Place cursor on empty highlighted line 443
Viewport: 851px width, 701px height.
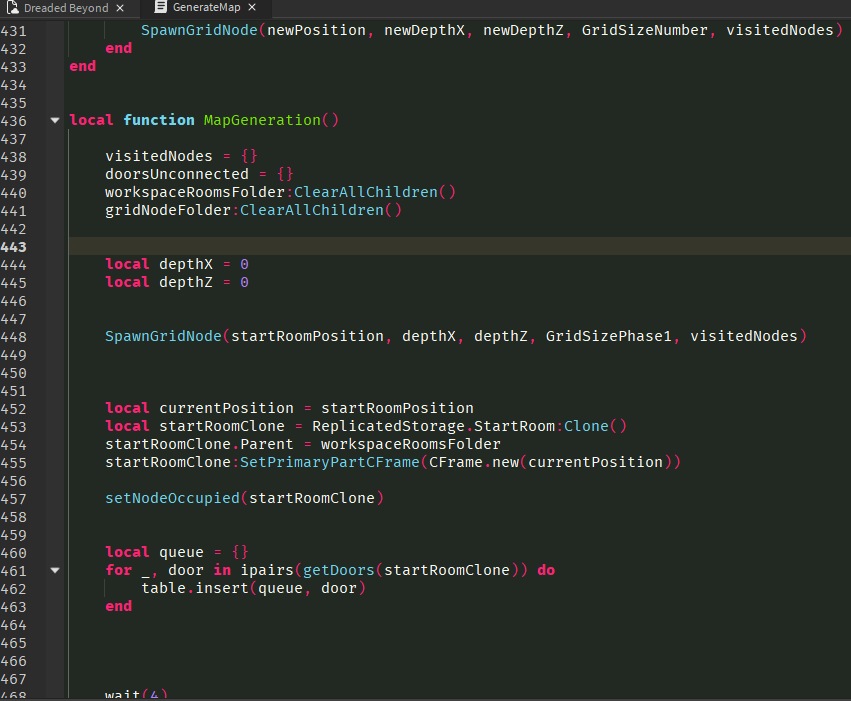pyautogui.click(x=400, y=246)
